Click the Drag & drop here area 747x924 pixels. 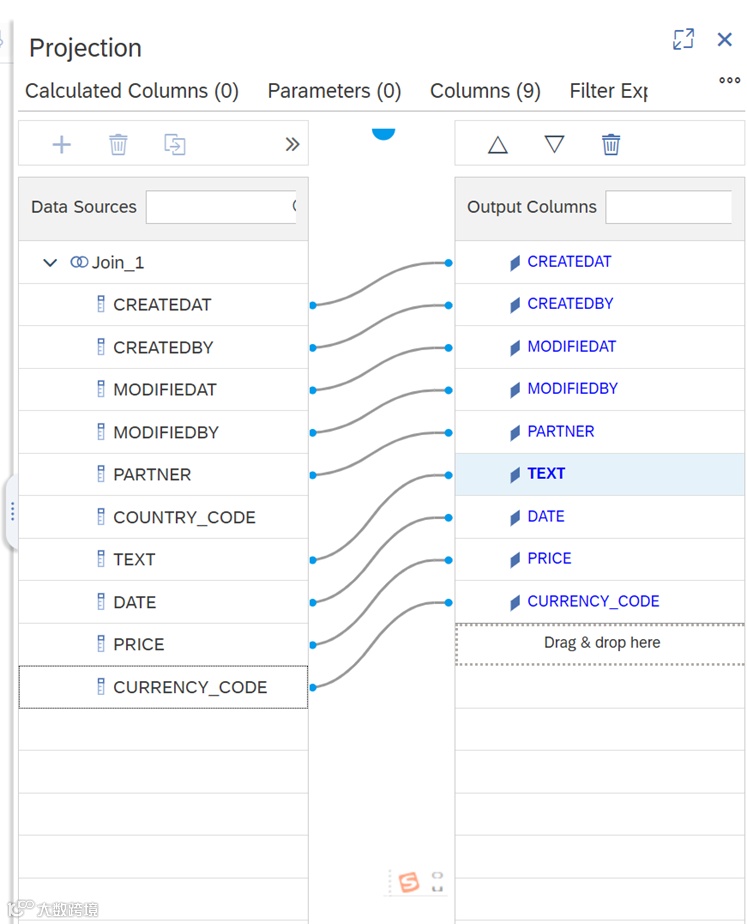pos(601,643)
